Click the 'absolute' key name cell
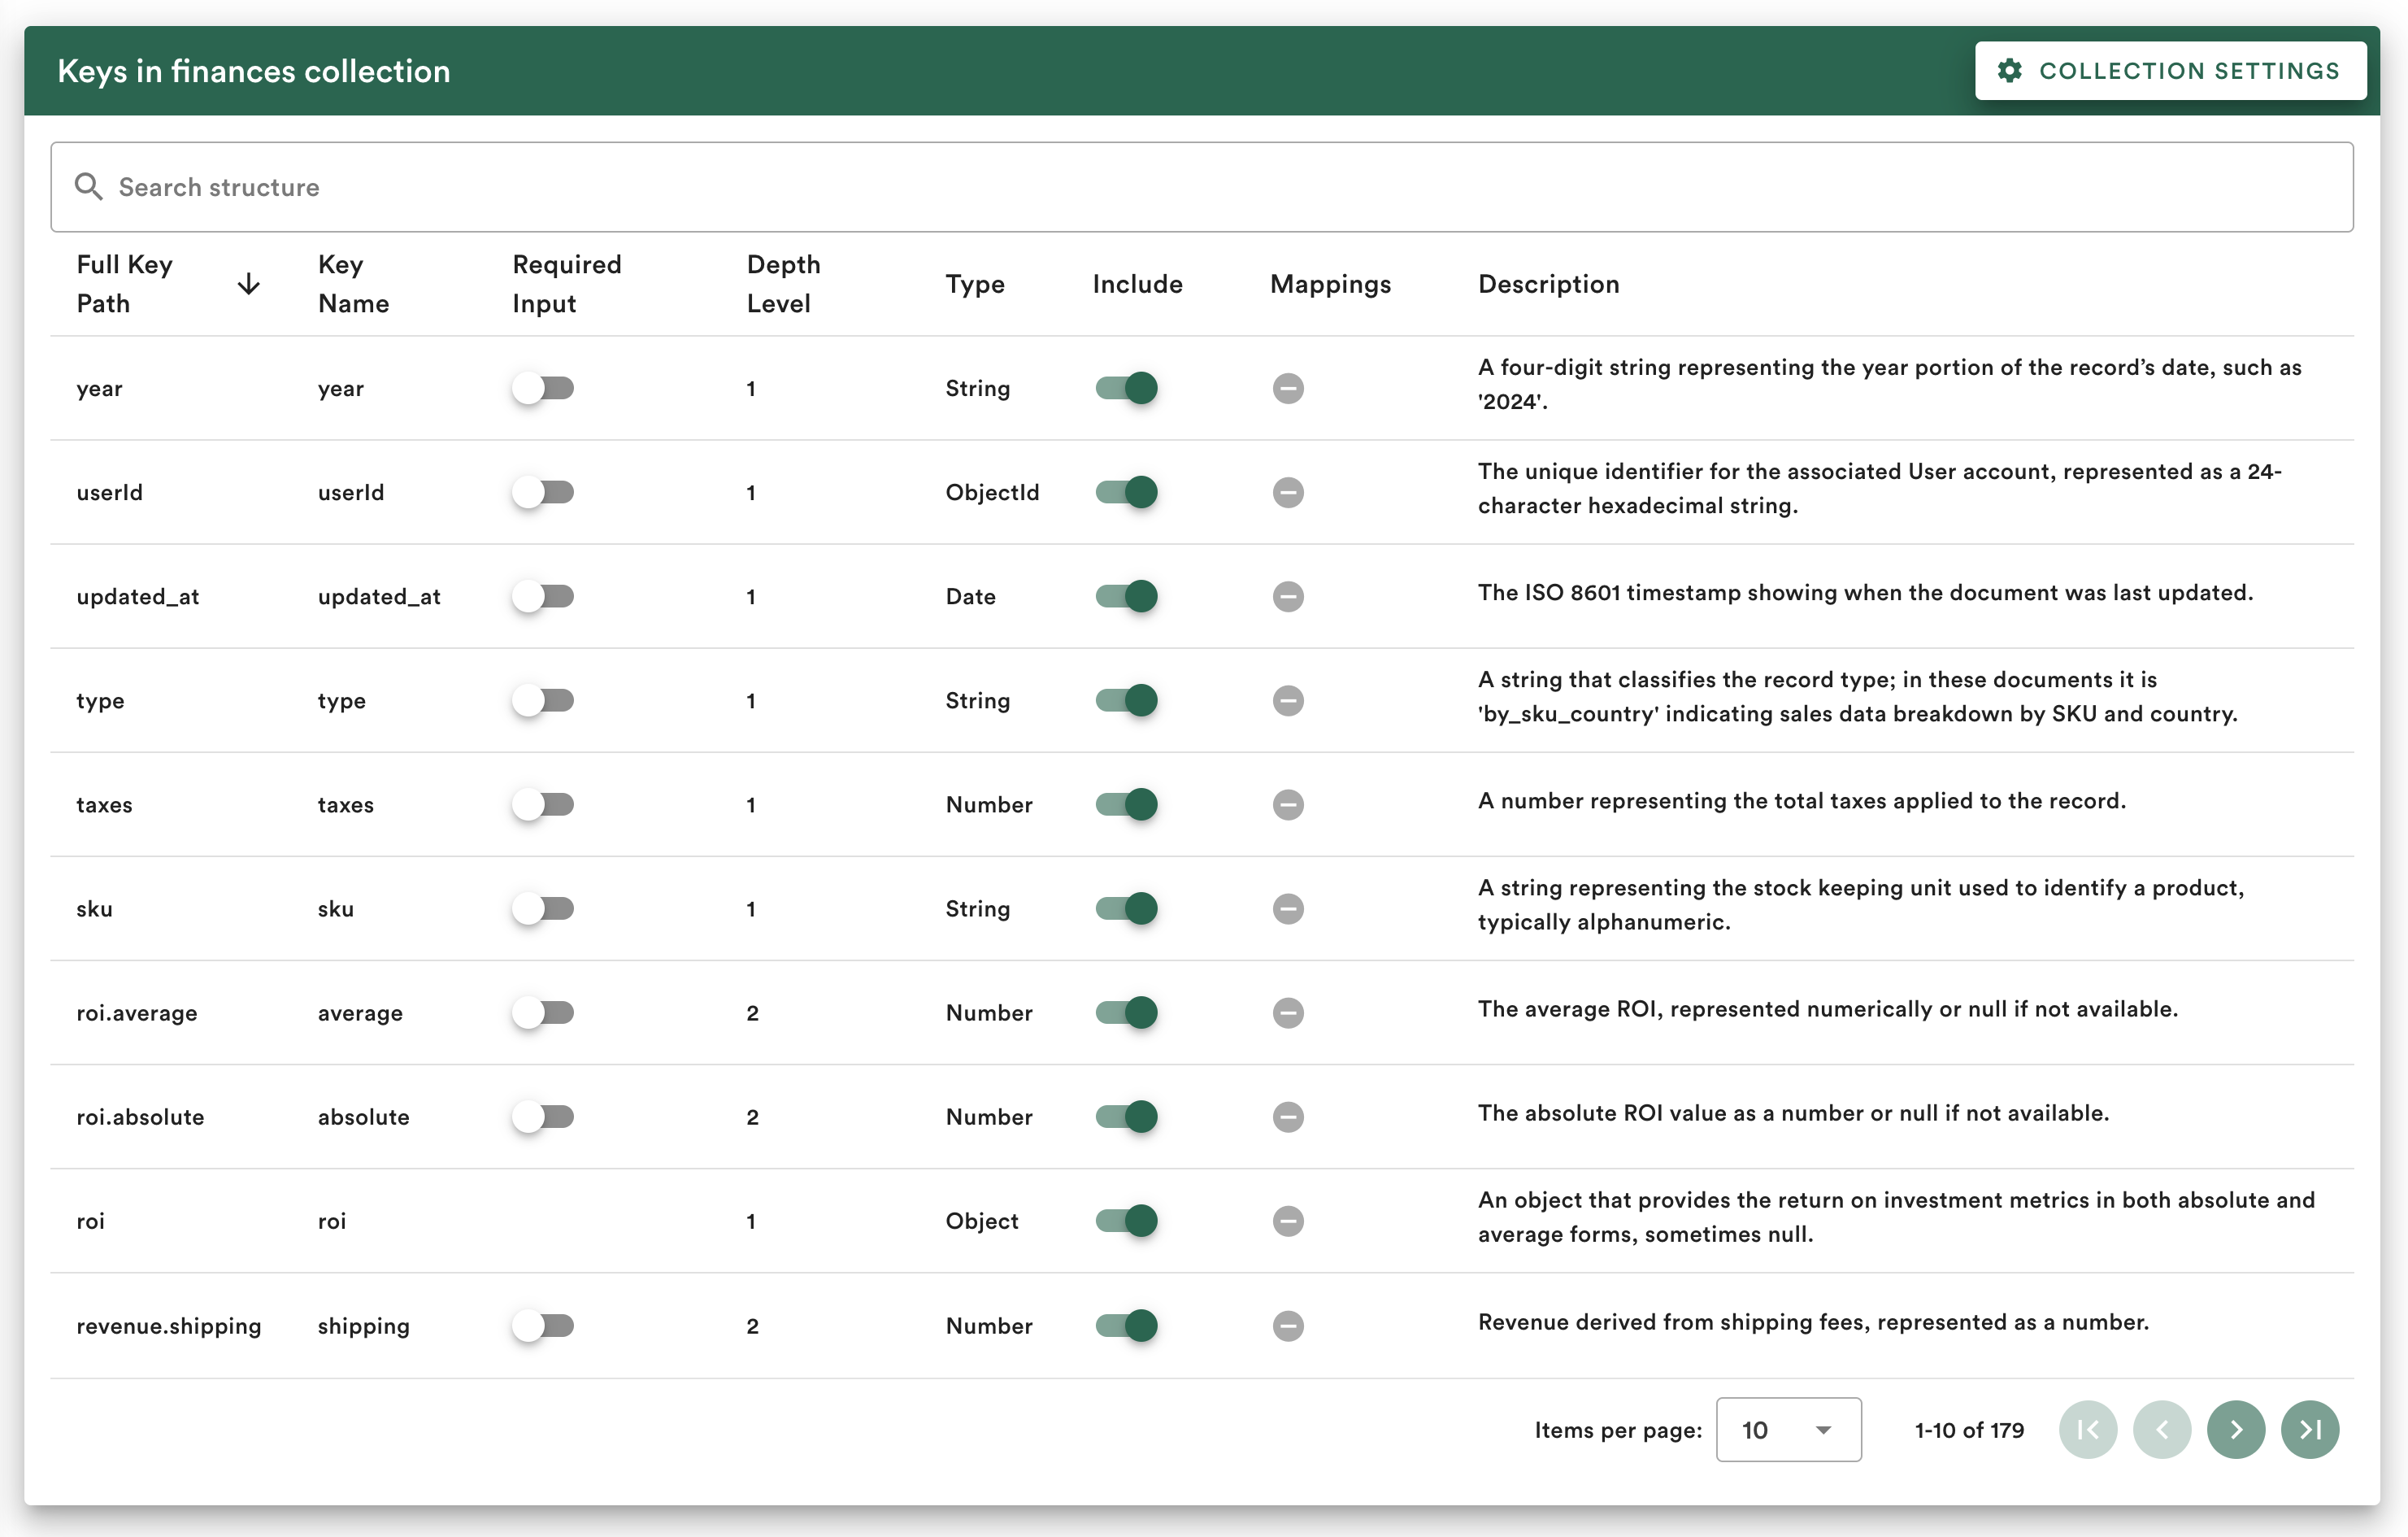This screenshot has width=2408, height=1537. pos(364,1116)
